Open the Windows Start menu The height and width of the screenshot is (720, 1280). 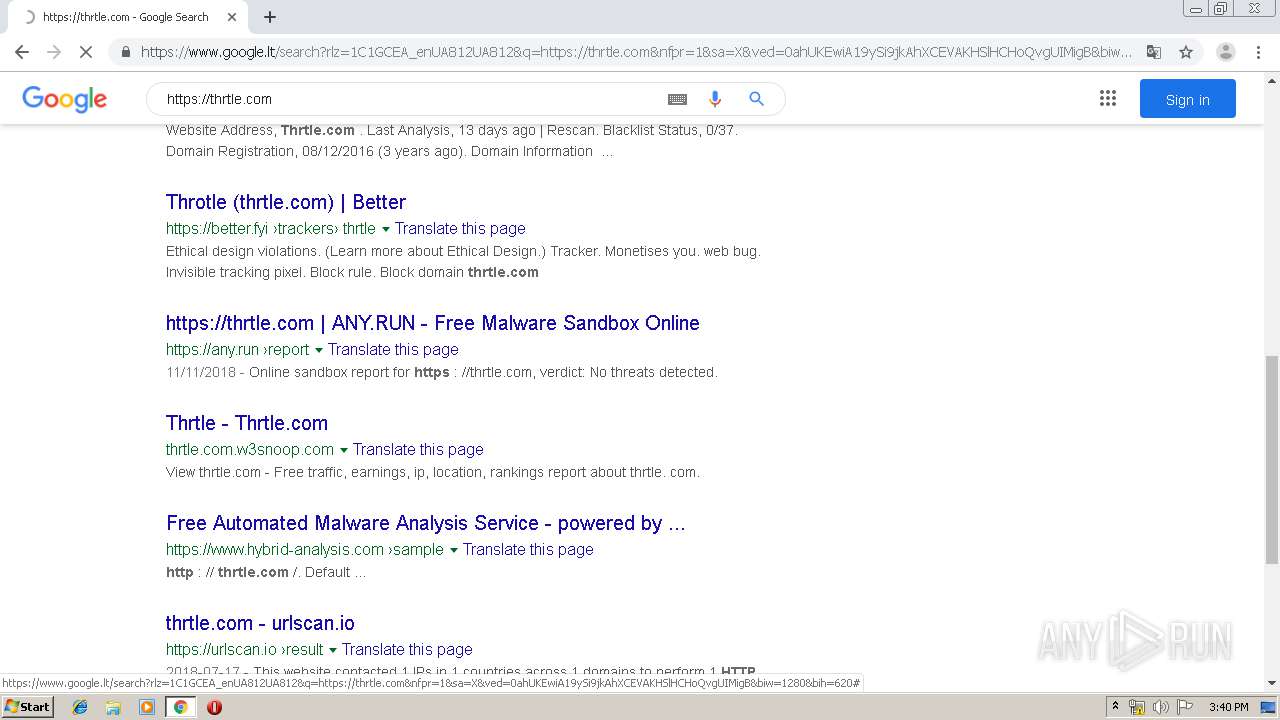[27, 706]
